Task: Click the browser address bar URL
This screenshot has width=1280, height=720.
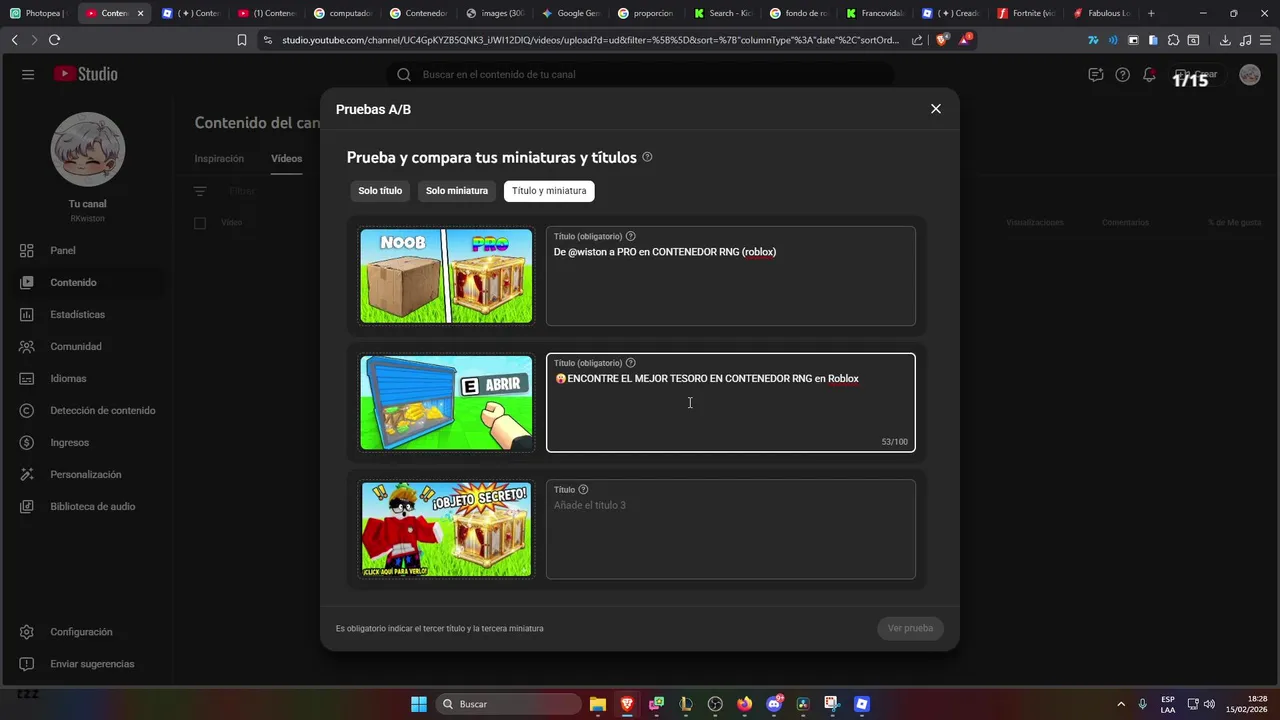Action: click(590, 40)
